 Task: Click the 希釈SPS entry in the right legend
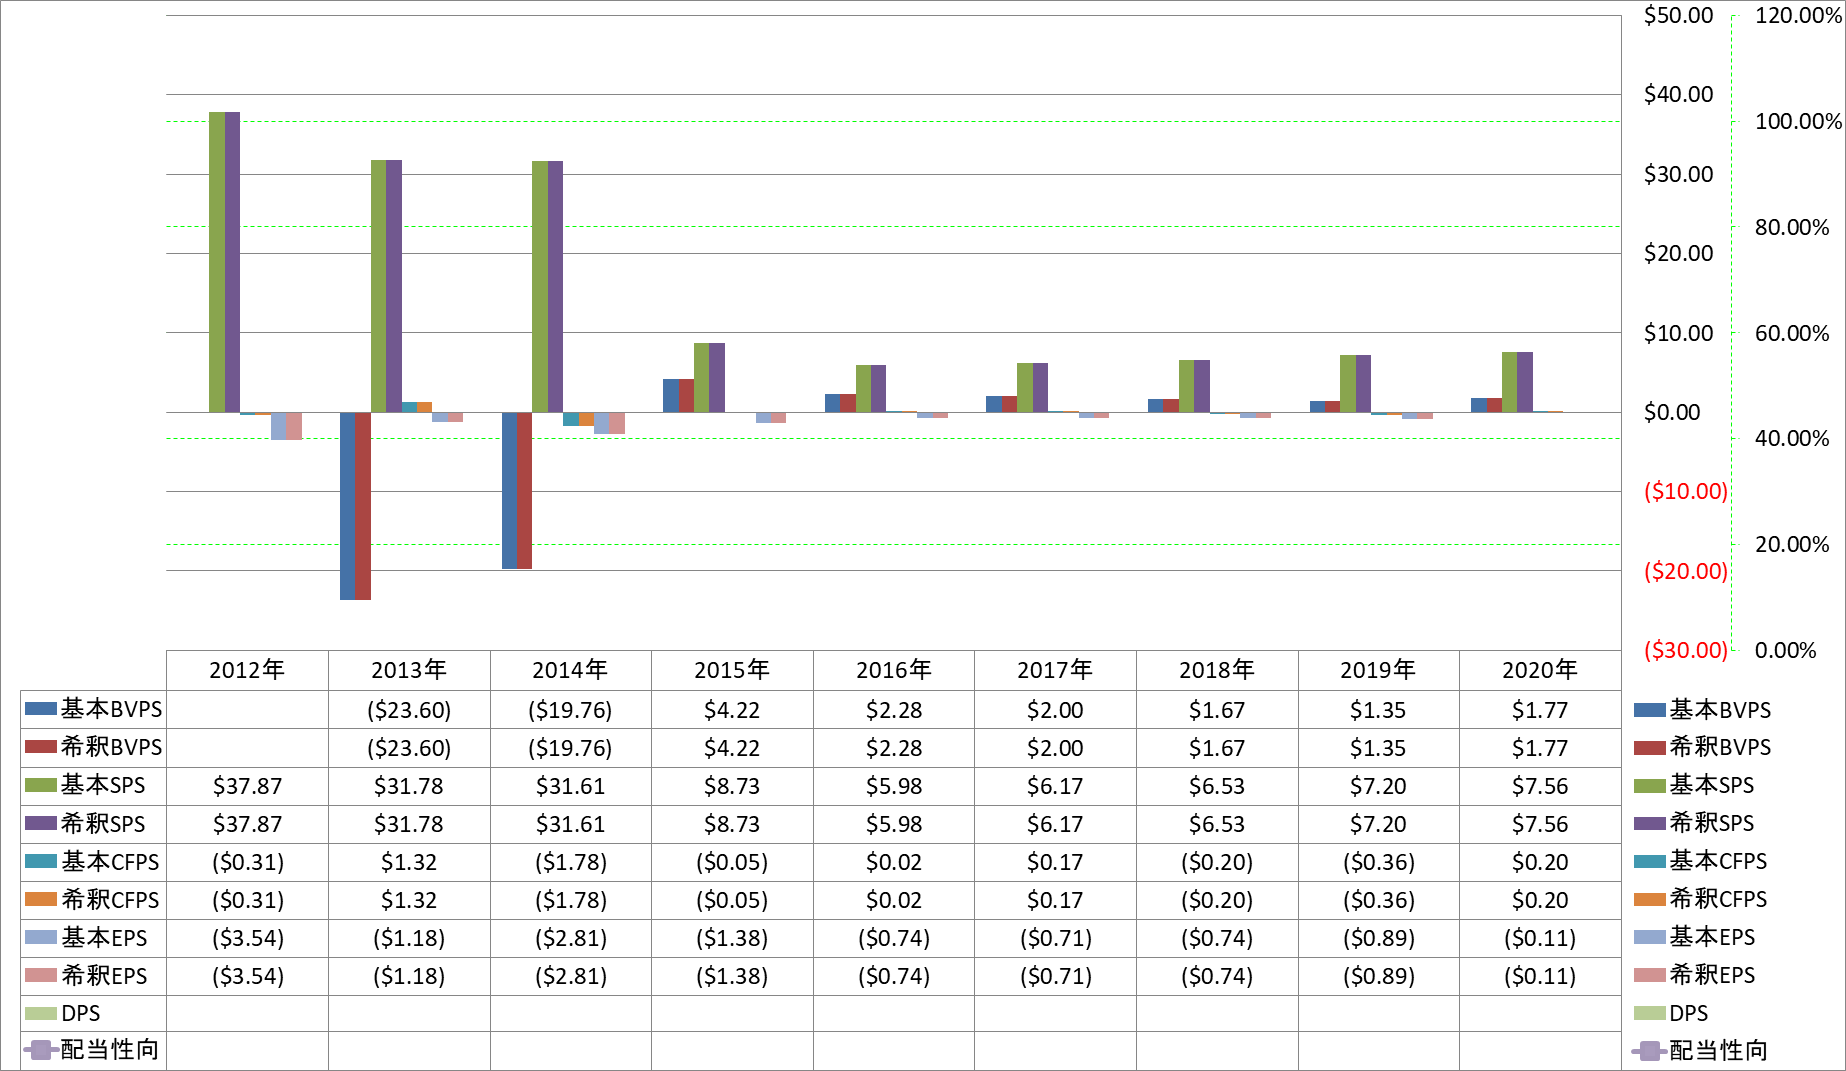click(x=1694, y=823)
